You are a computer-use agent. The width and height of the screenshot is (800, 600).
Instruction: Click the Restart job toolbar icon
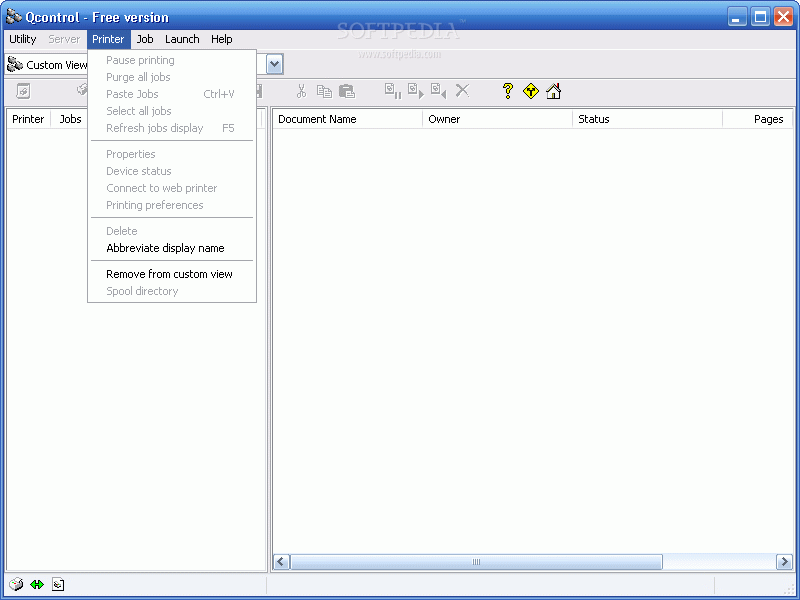point(439,91)
